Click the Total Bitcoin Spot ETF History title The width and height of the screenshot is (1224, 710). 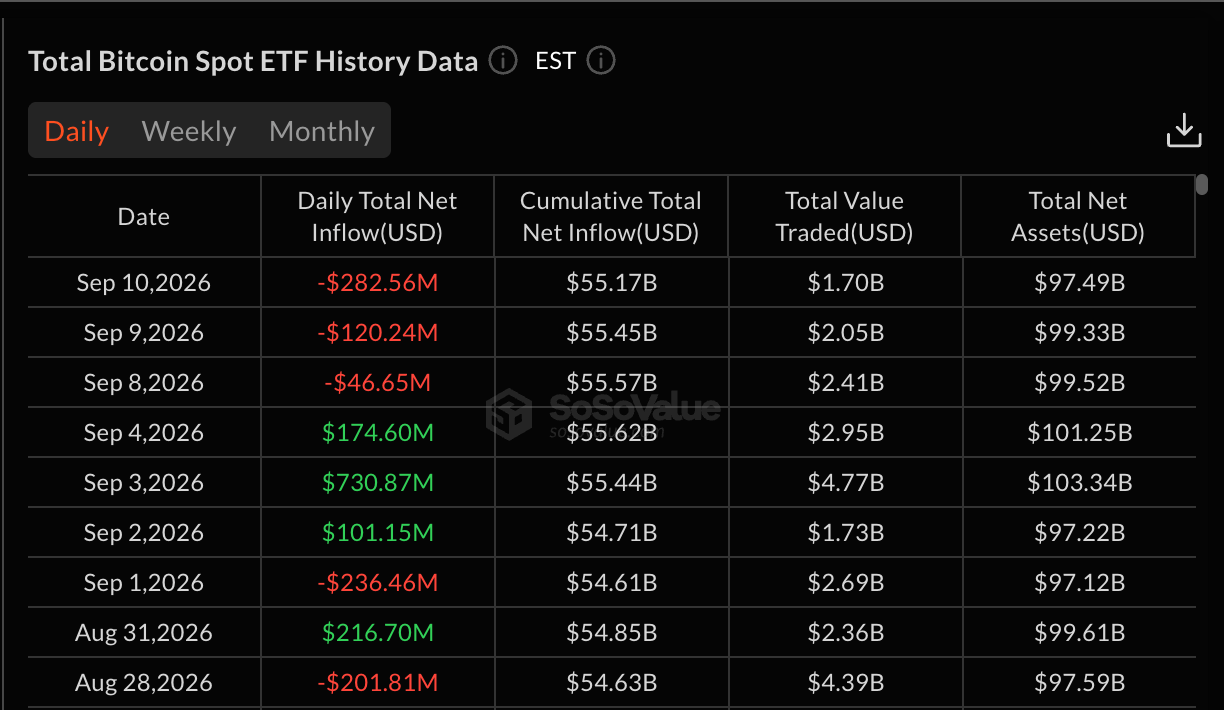tap(254, 61)
